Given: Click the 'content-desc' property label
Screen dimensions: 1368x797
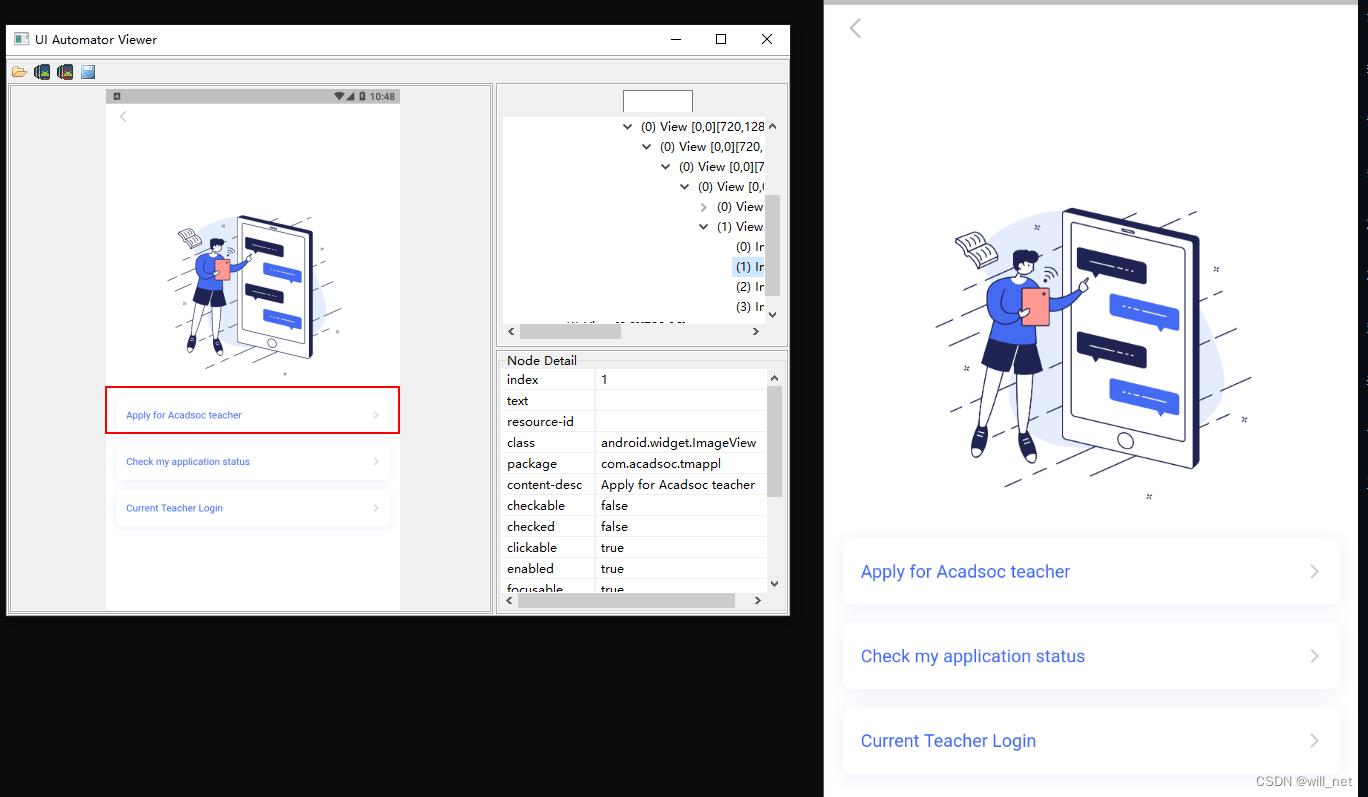Looking at the screenshot, I should click(x=544, y=485).
